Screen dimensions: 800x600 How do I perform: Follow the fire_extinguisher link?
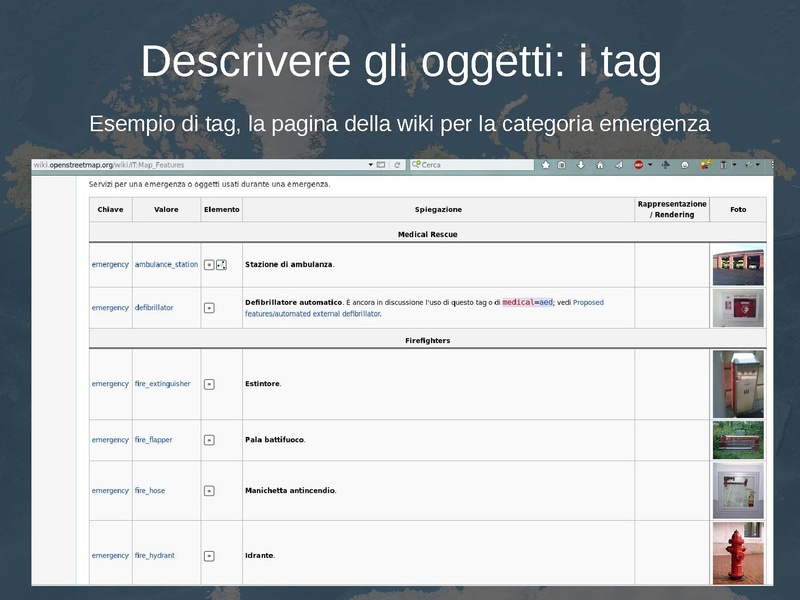pos(162,384)
